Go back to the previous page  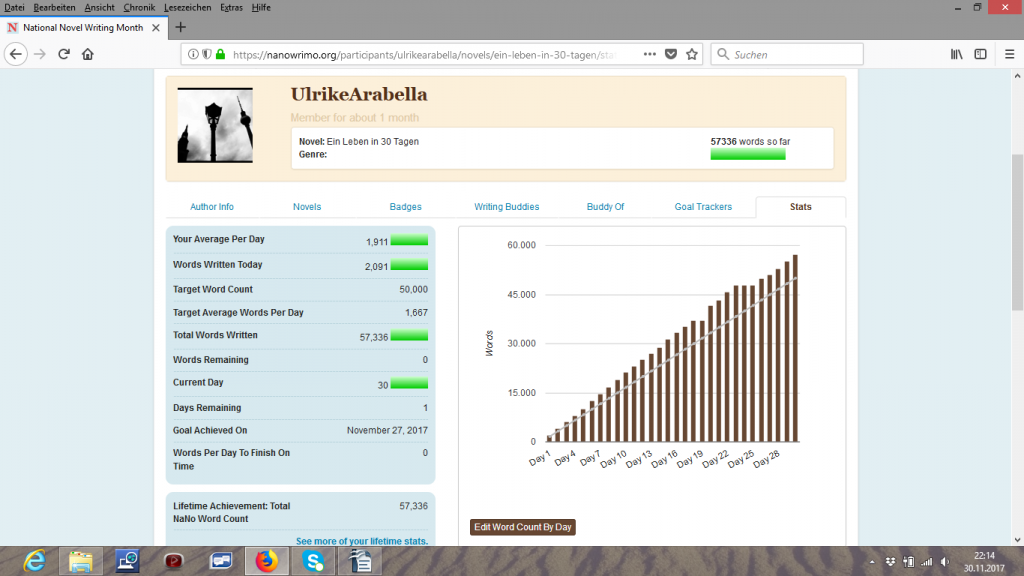pos(16,54)
